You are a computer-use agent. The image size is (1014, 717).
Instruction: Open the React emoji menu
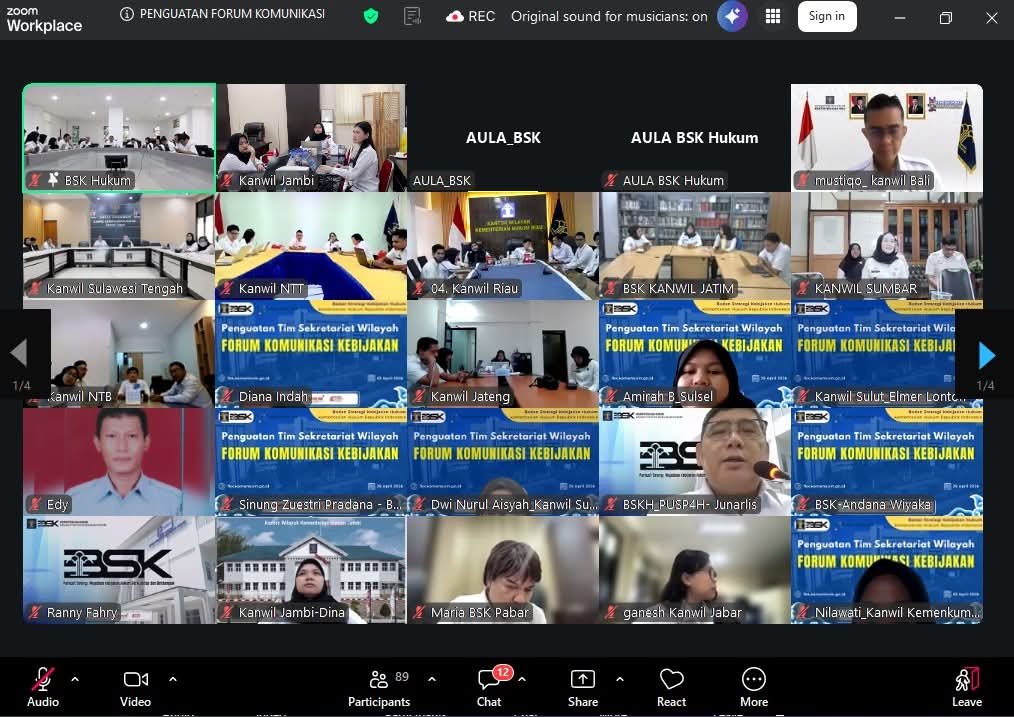pyautogui.click(x=671, y=687)
